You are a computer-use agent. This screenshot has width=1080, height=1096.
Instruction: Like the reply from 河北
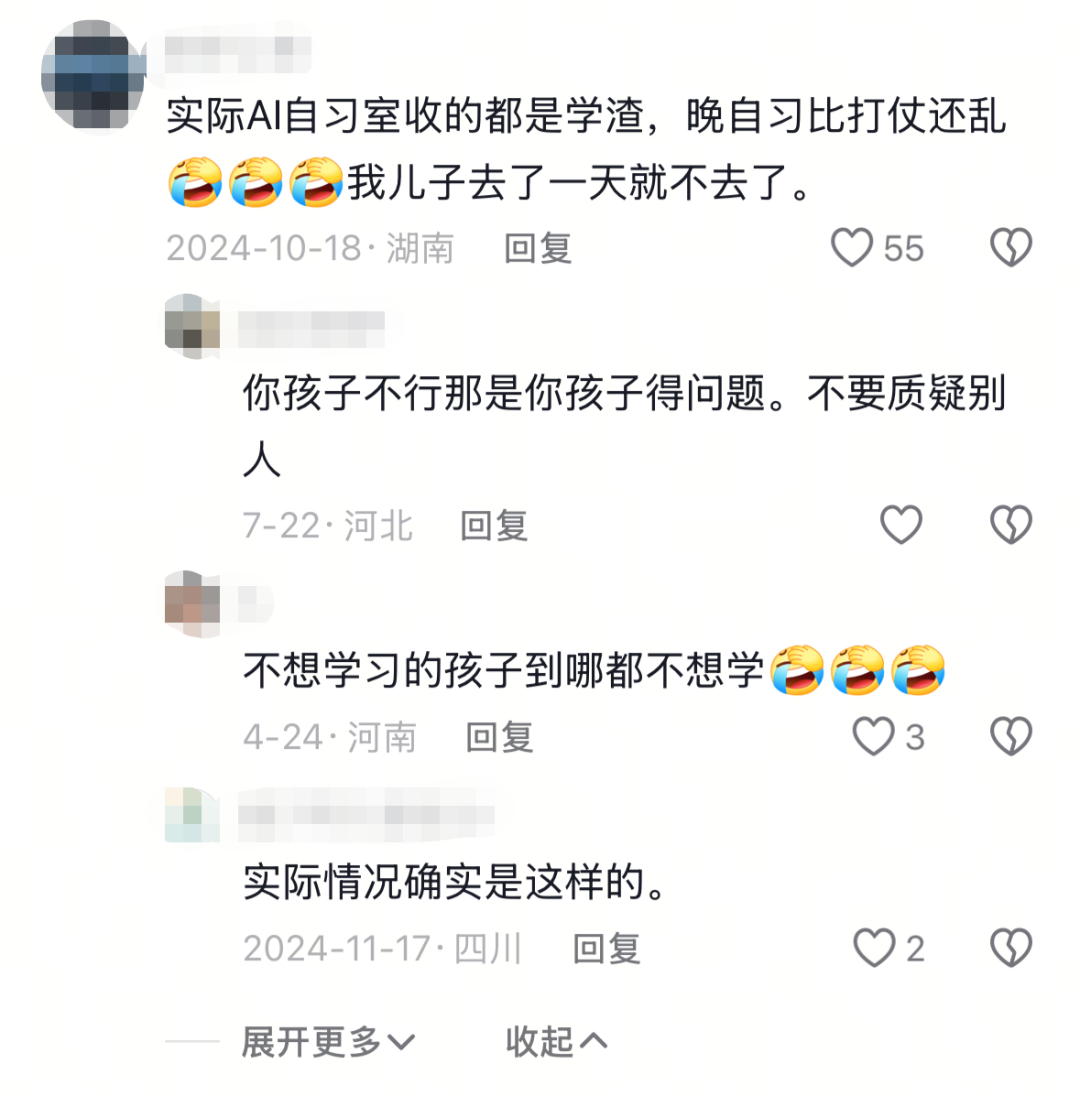[901, 524]
